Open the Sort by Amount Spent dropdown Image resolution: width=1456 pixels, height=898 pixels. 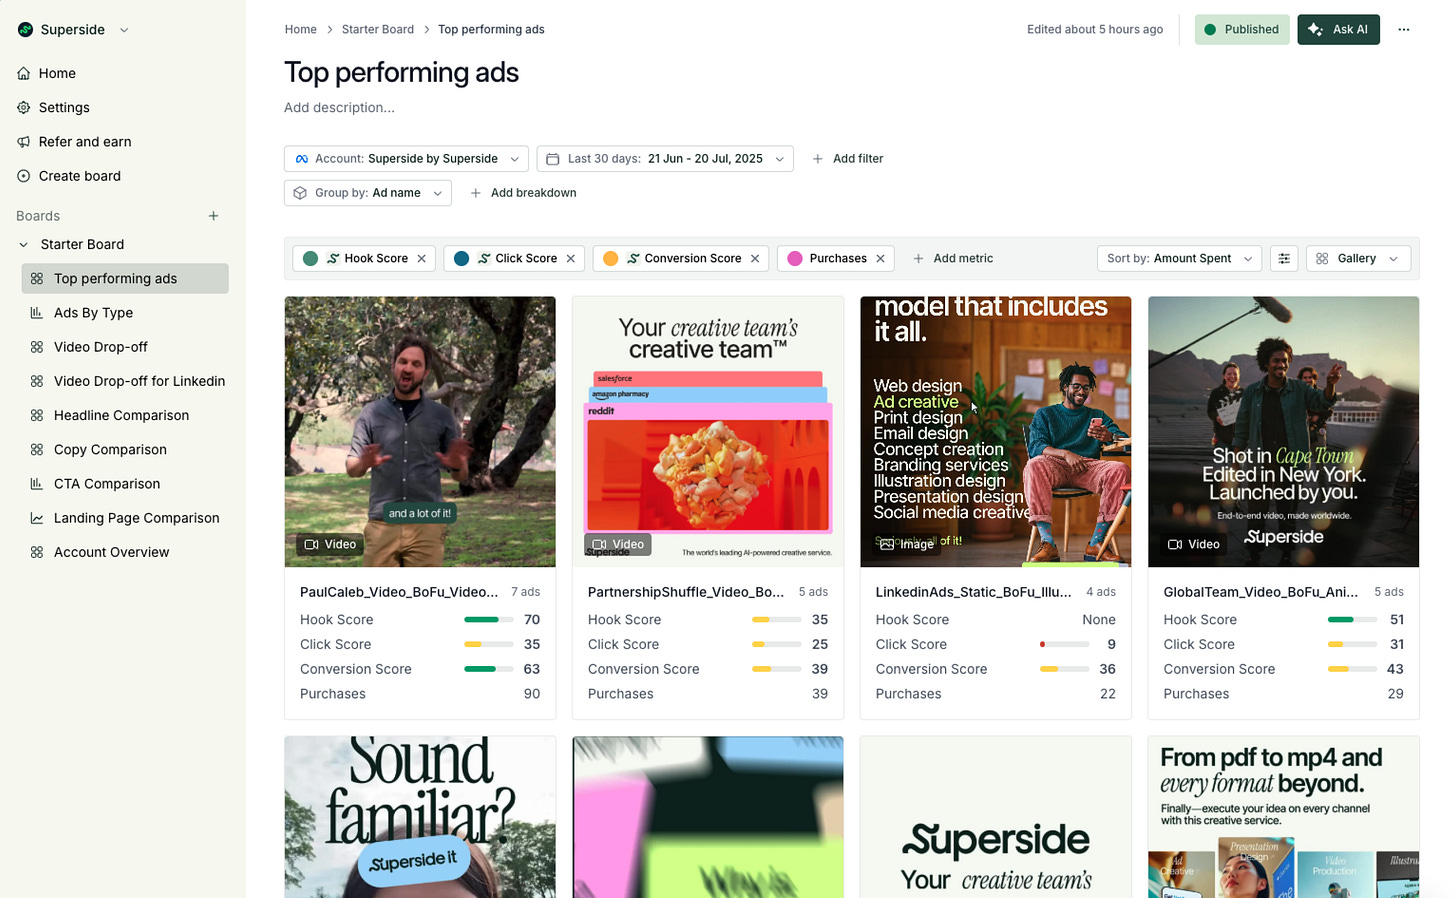1179,258
